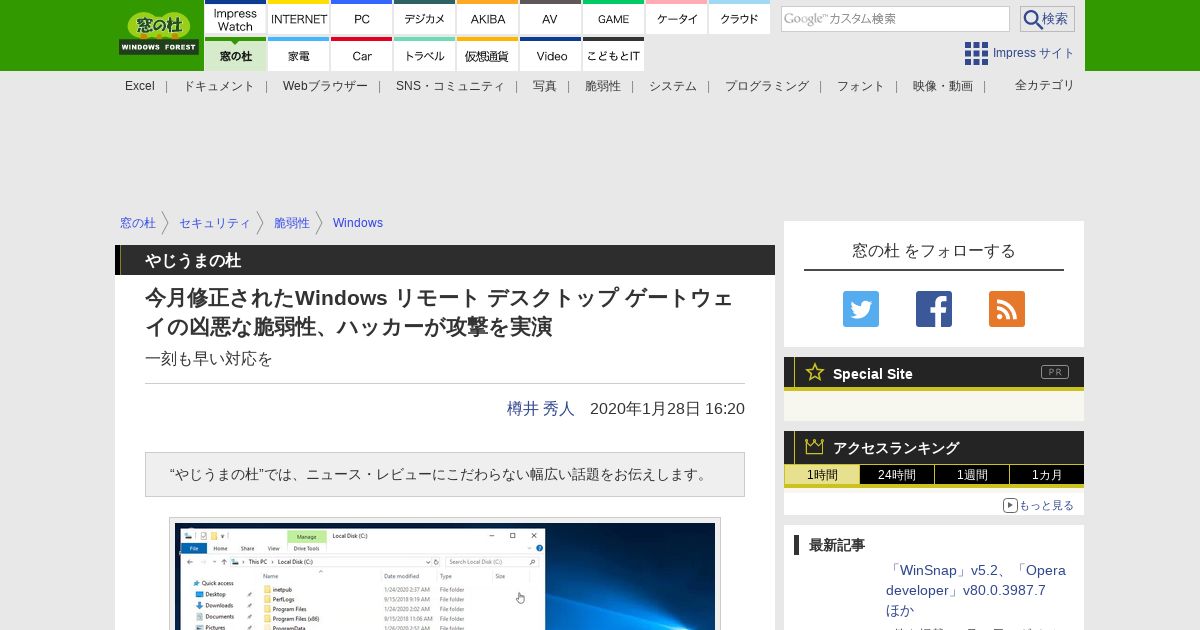Click the アクセスランキング header

click(x=934, y=447)
